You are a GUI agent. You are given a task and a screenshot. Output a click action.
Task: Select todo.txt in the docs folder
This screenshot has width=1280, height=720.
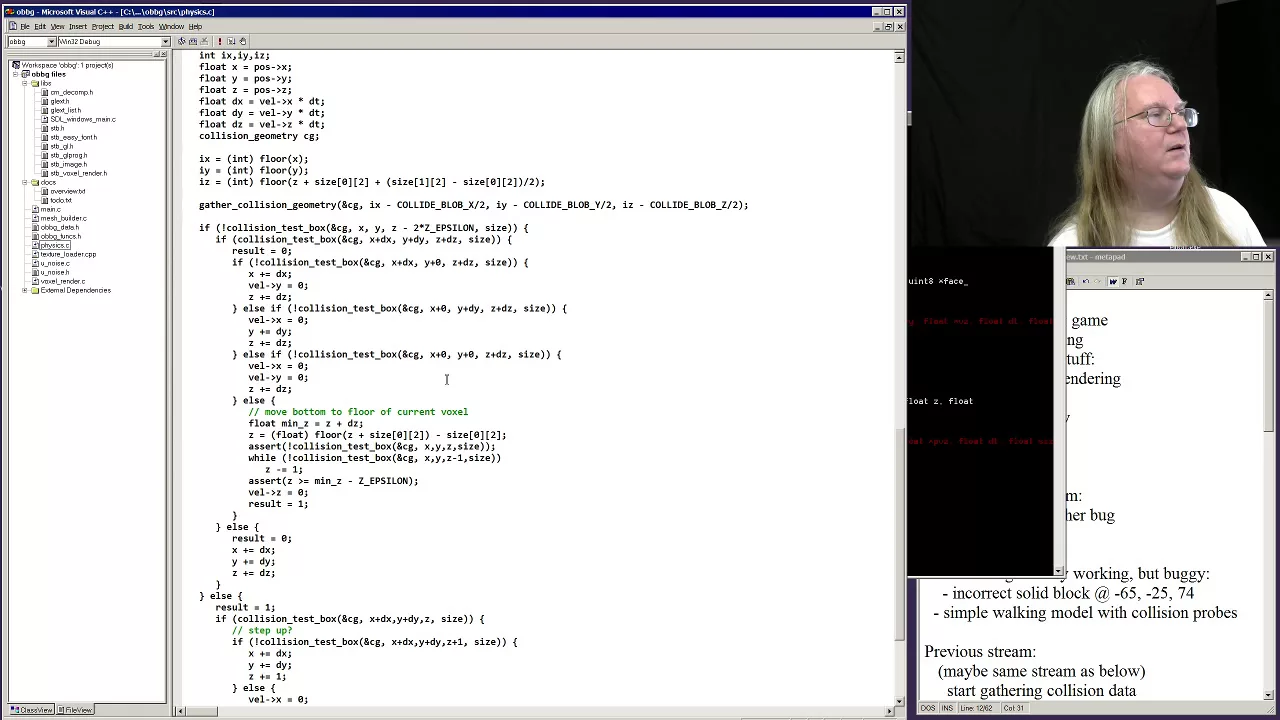(x=60, y=200)
